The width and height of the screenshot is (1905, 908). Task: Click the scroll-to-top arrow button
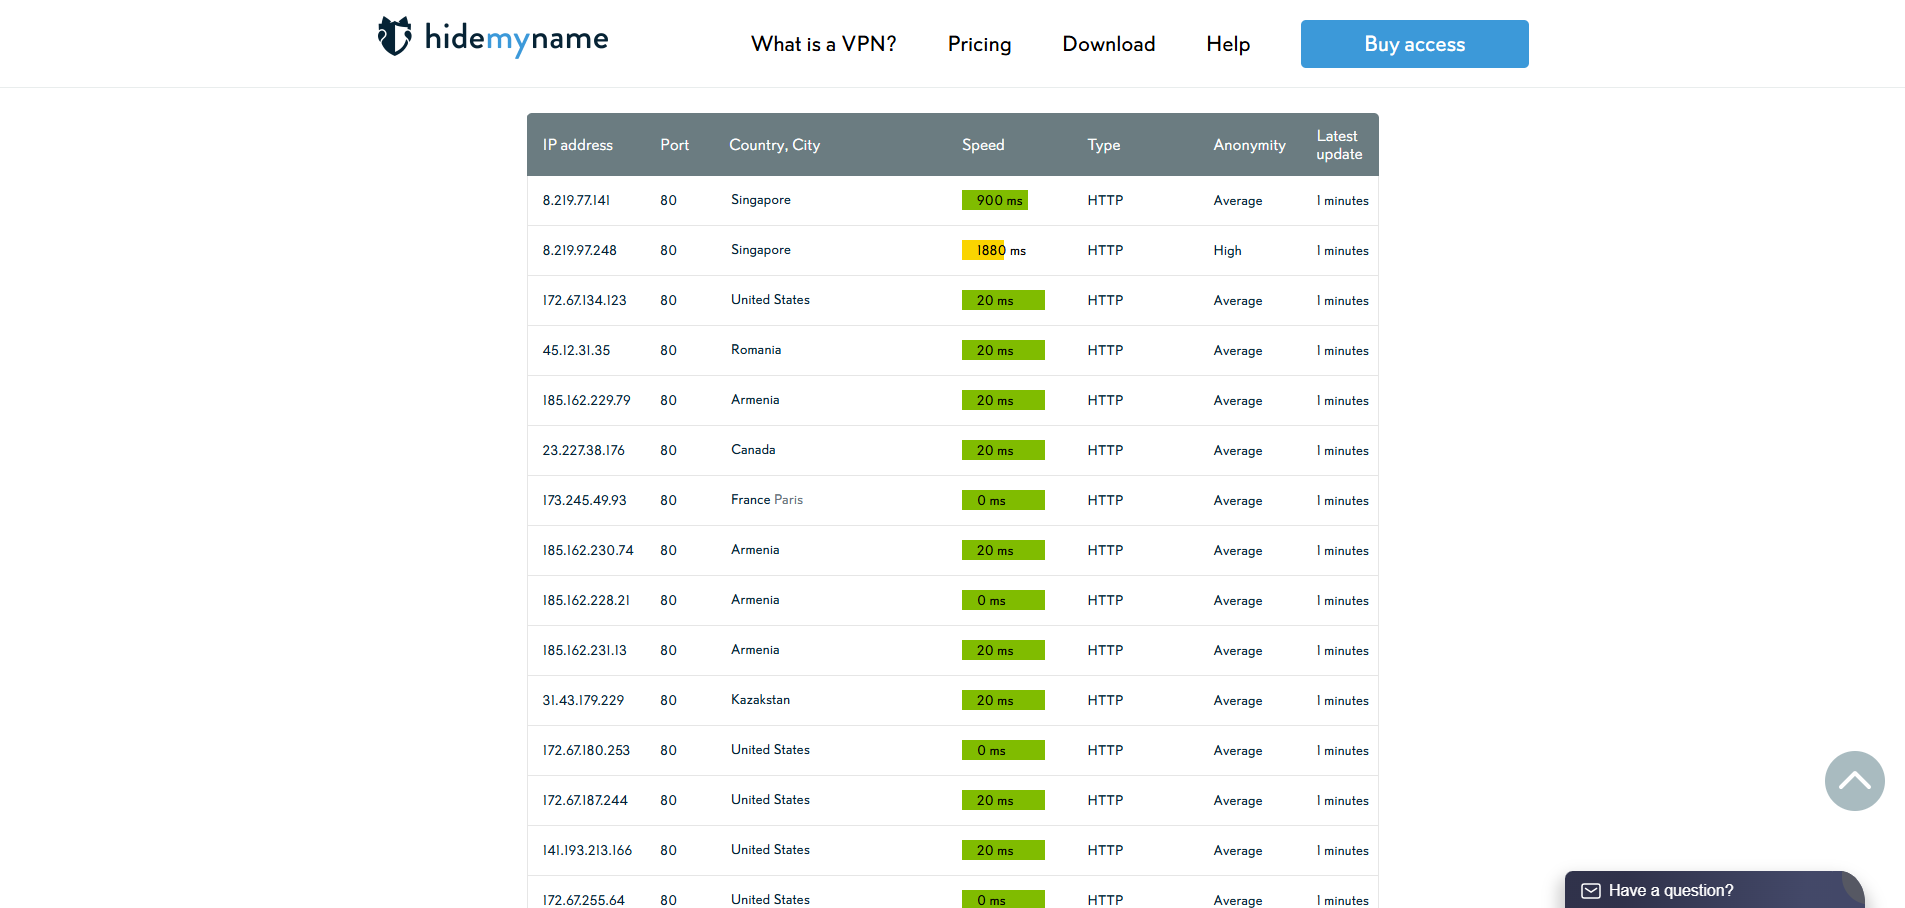(x=1854, y=781)
